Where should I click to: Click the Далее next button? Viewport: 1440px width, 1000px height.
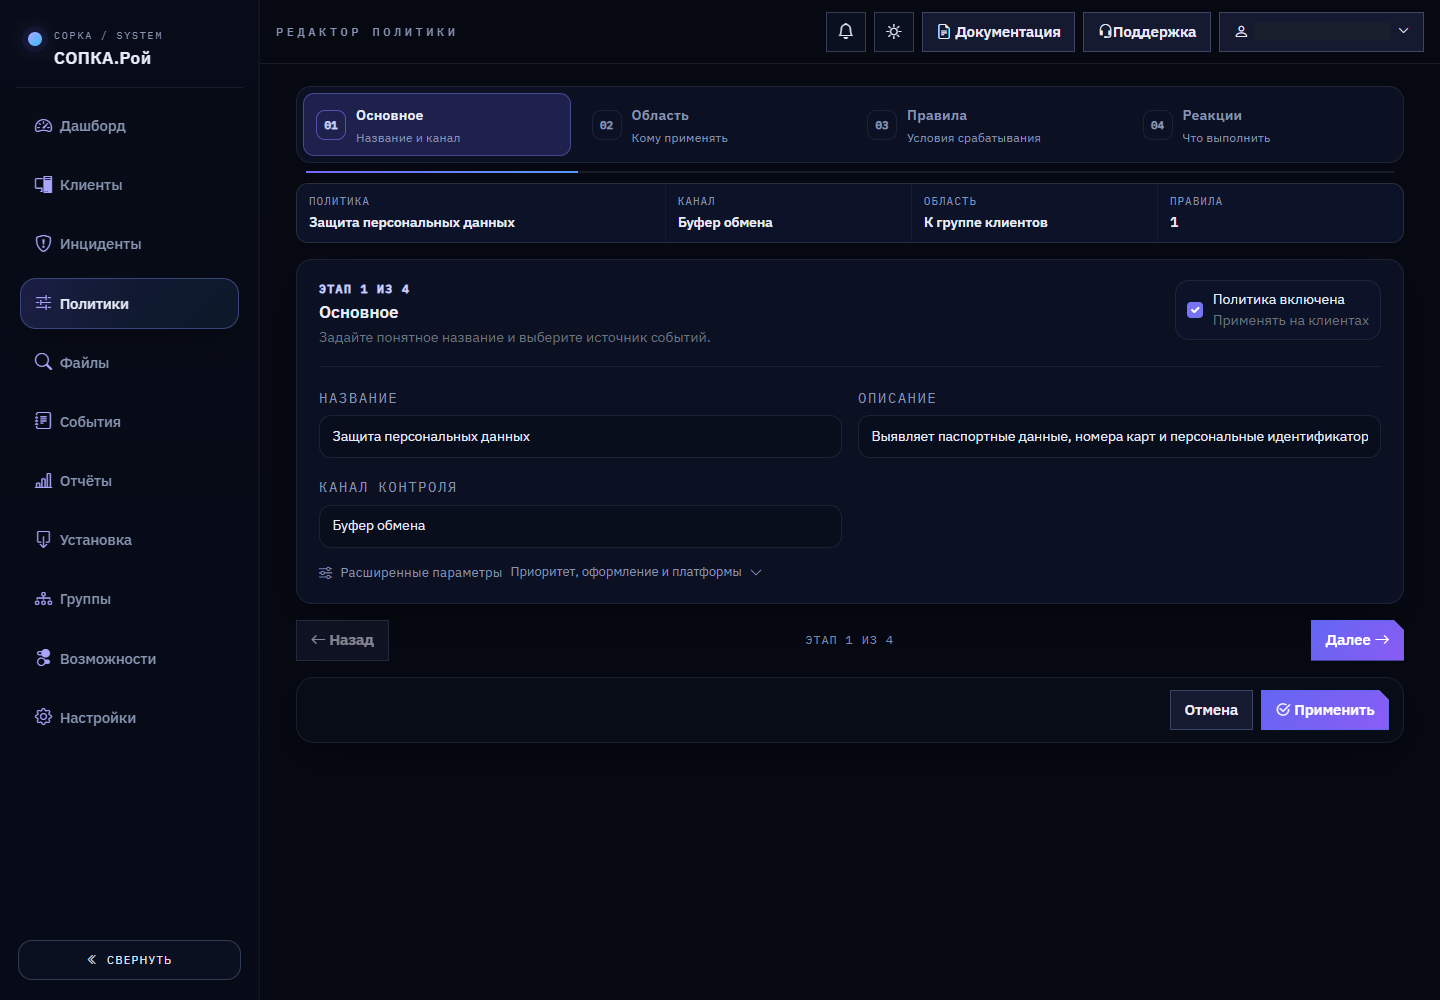[1357, 640]
